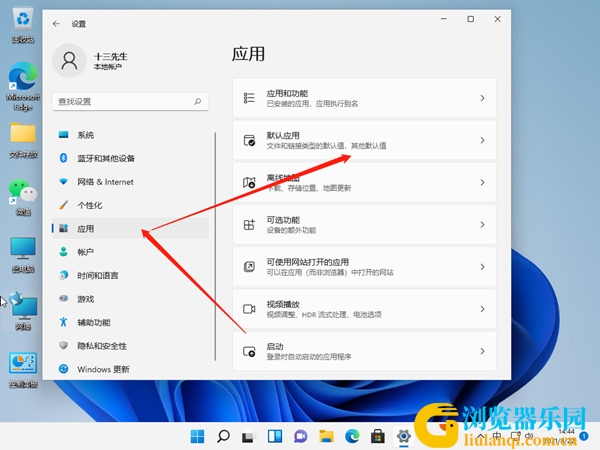
Task: Expand the 应用和功能 chevron
Action: [x=482, y=98]
